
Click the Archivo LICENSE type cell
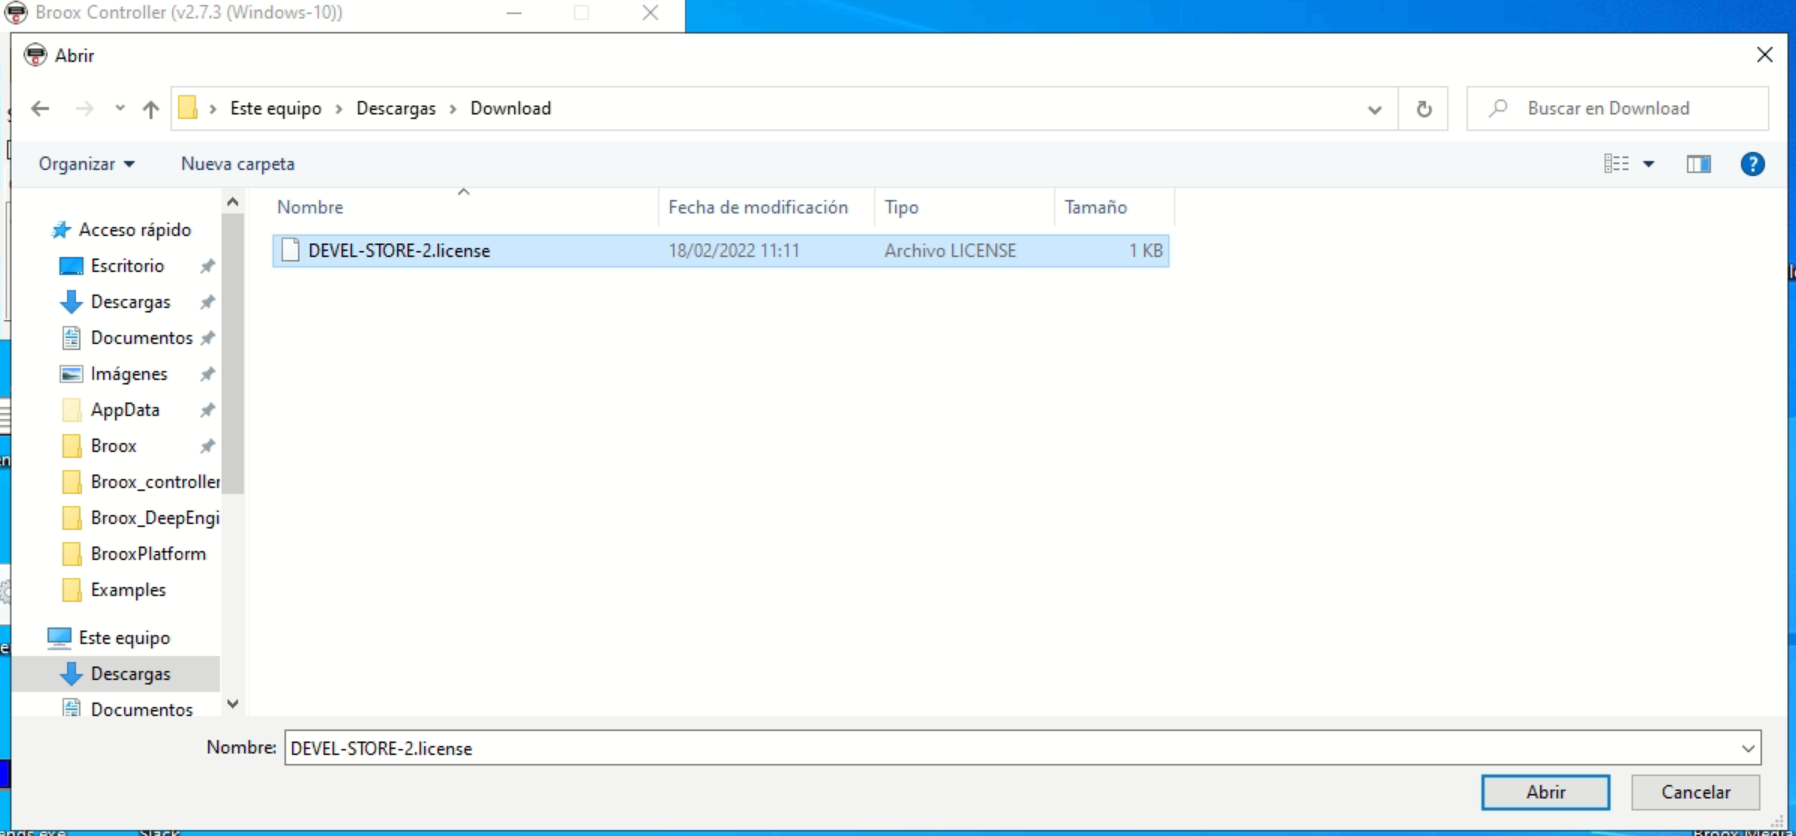coord(950,251)
